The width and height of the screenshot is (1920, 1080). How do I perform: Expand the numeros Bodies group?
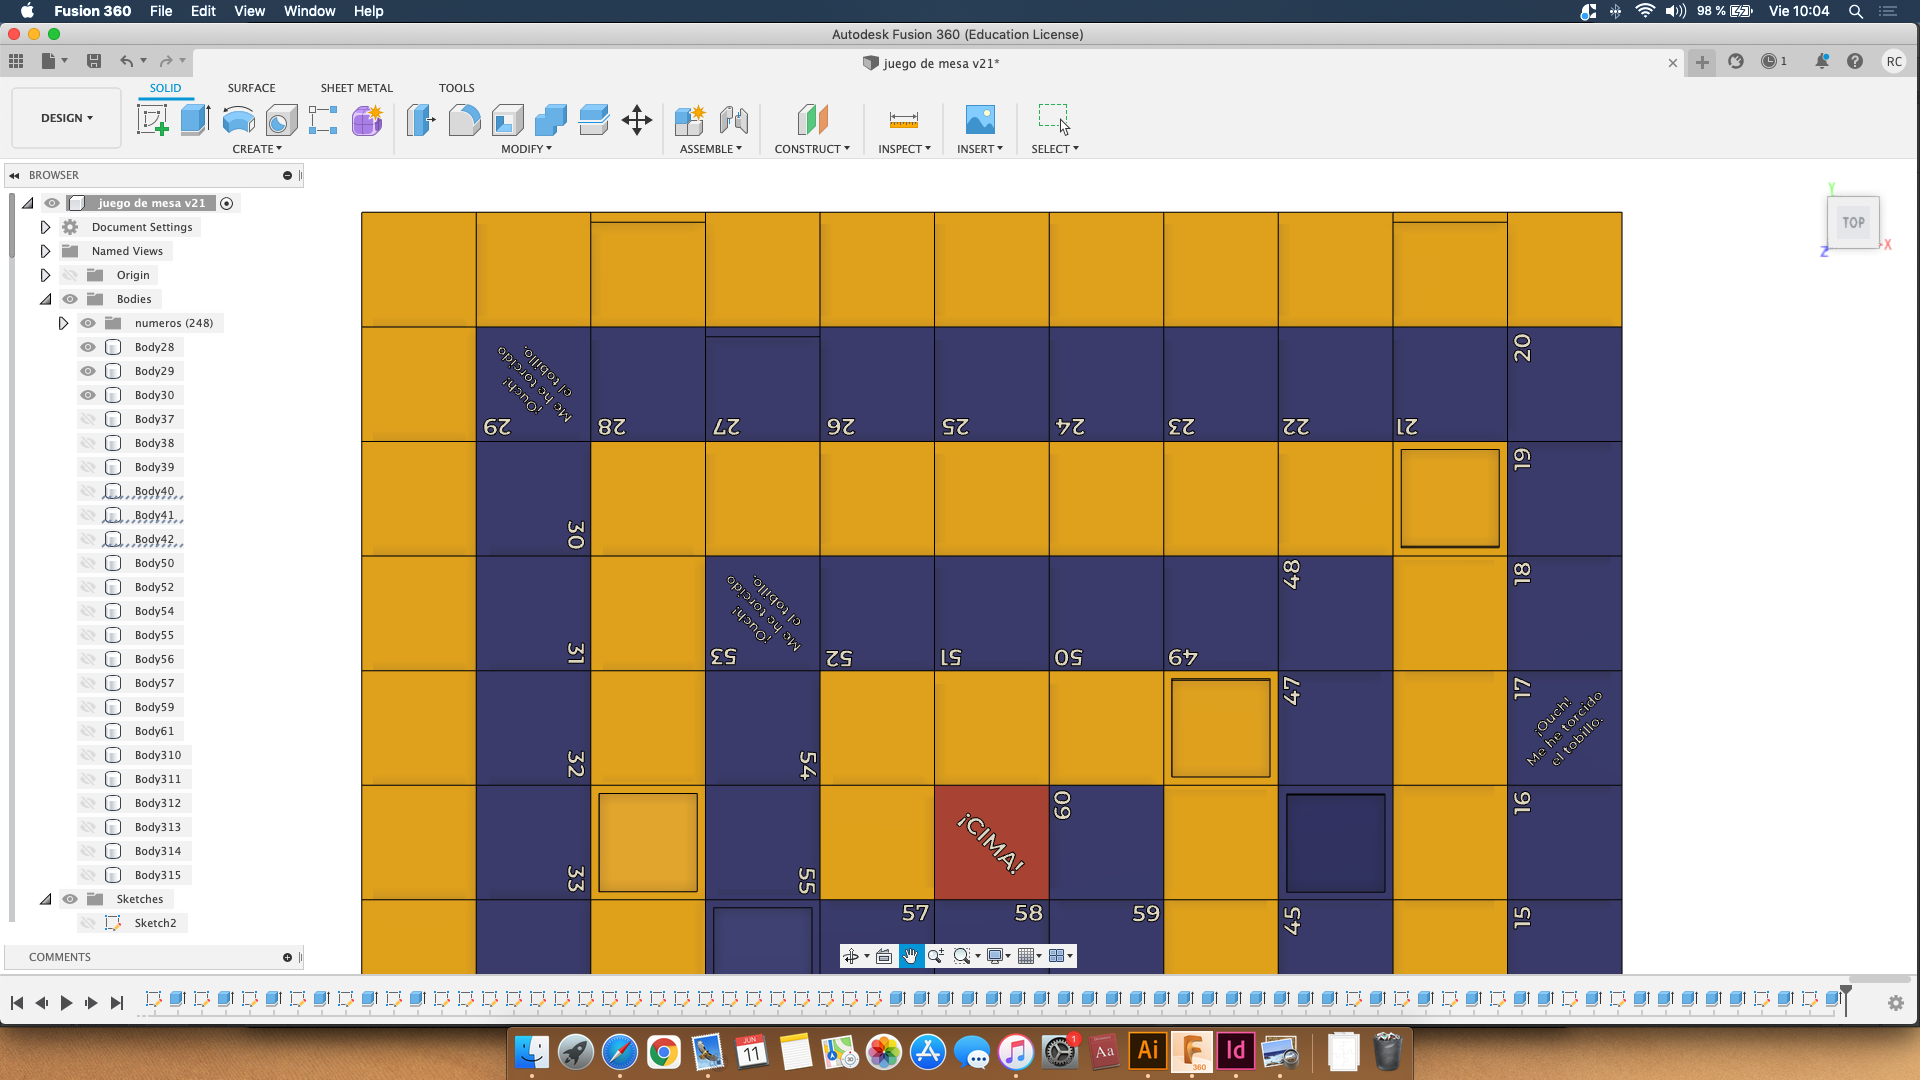(63, 323)
